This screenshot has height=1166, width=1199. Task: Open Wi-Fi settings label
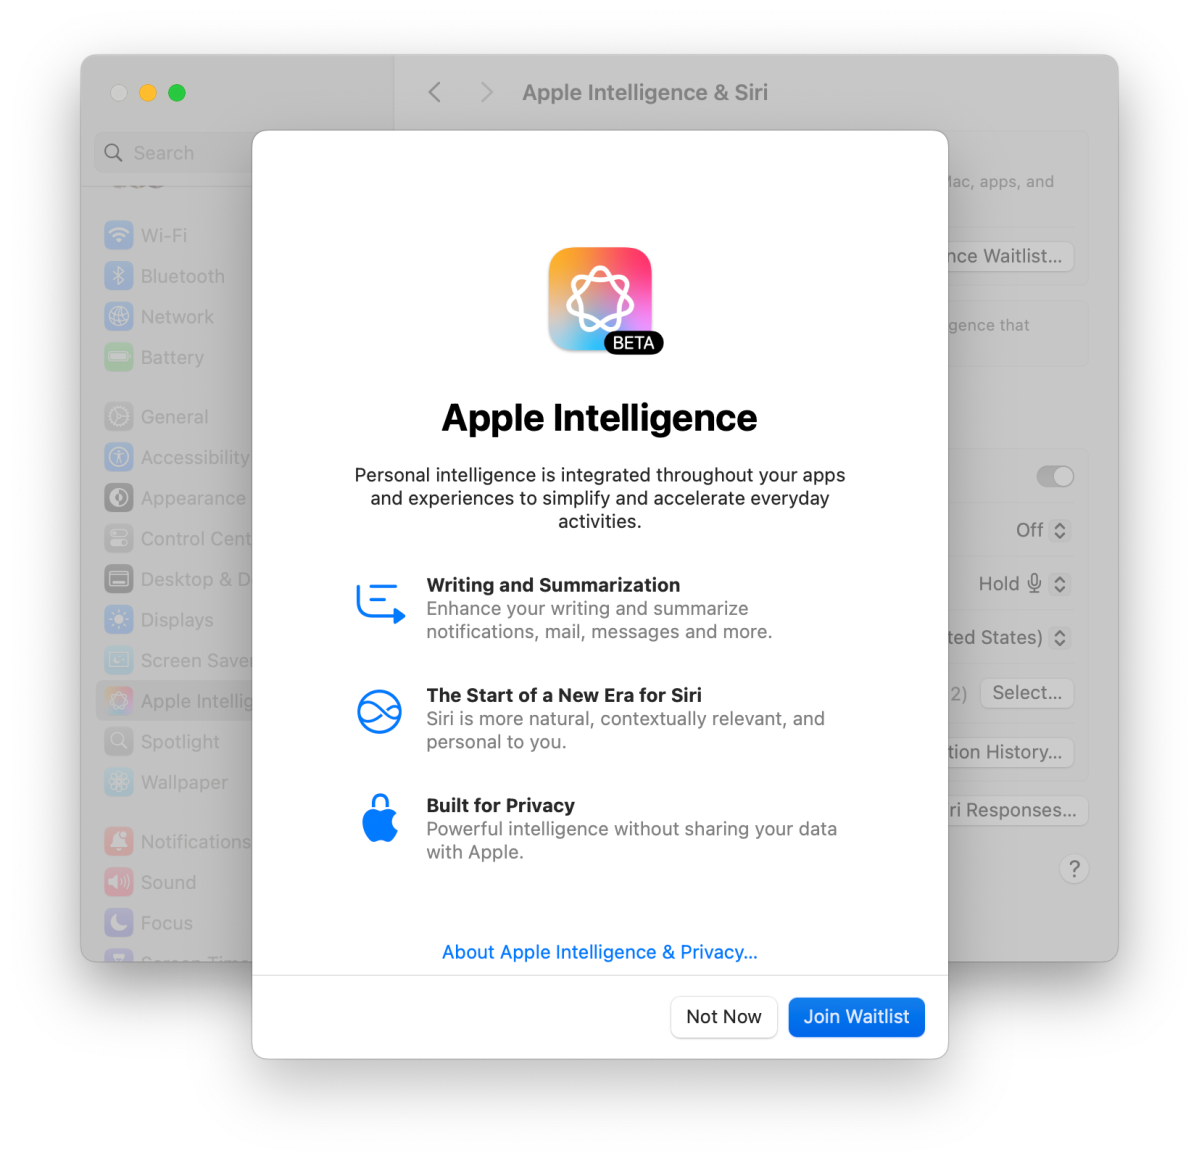coord(164,235)
